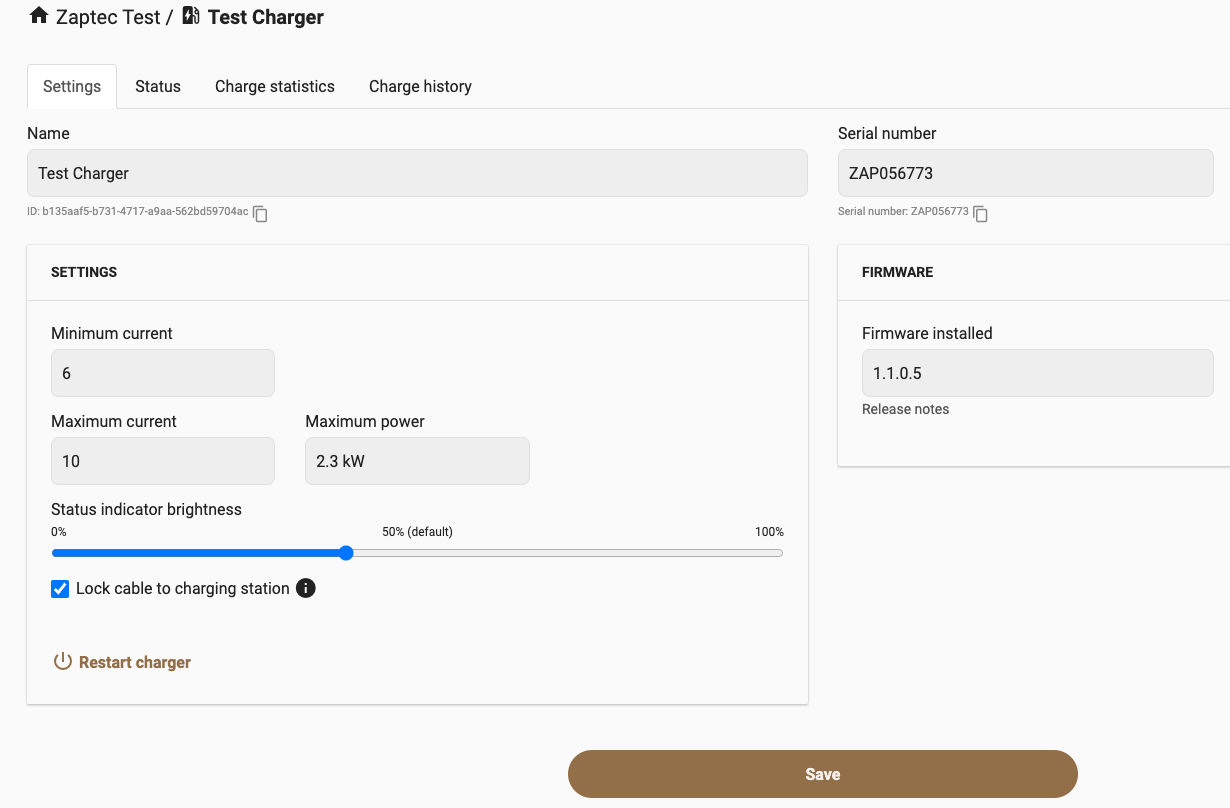Click Restart charger link text

[x=135, y=662]
